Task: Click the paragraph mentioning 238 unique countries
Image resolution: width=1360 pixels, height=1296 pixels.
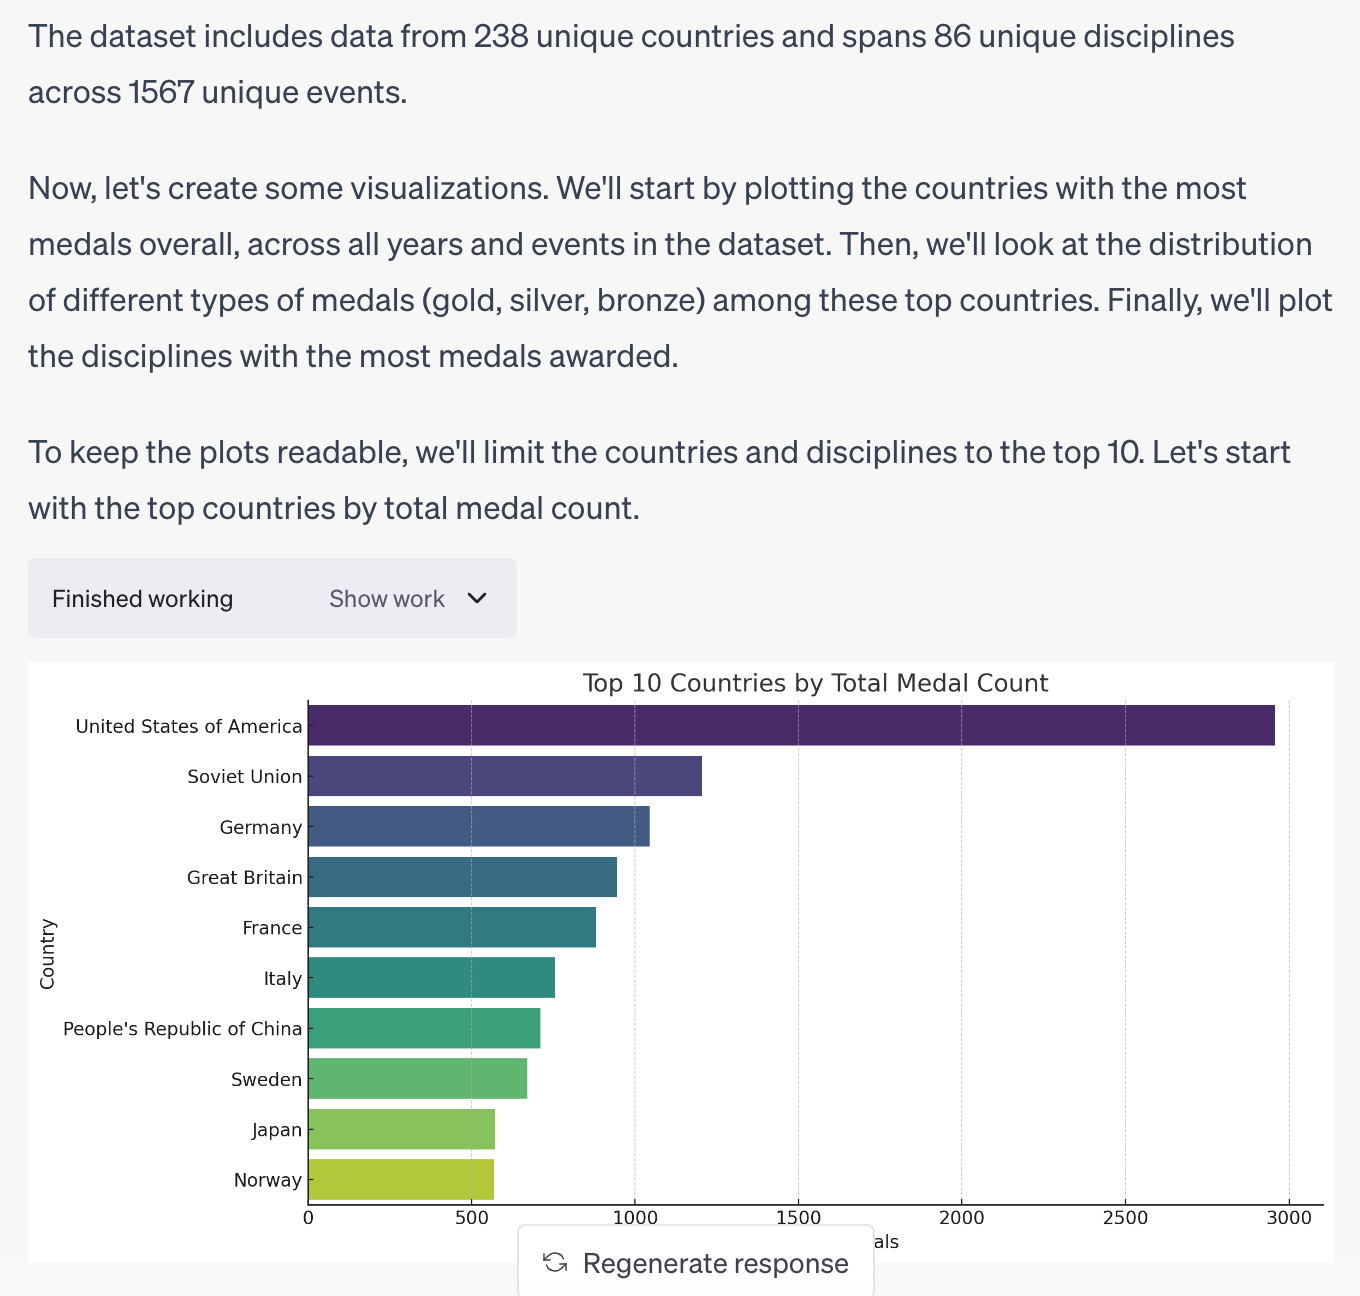Action: click(631, 64)
